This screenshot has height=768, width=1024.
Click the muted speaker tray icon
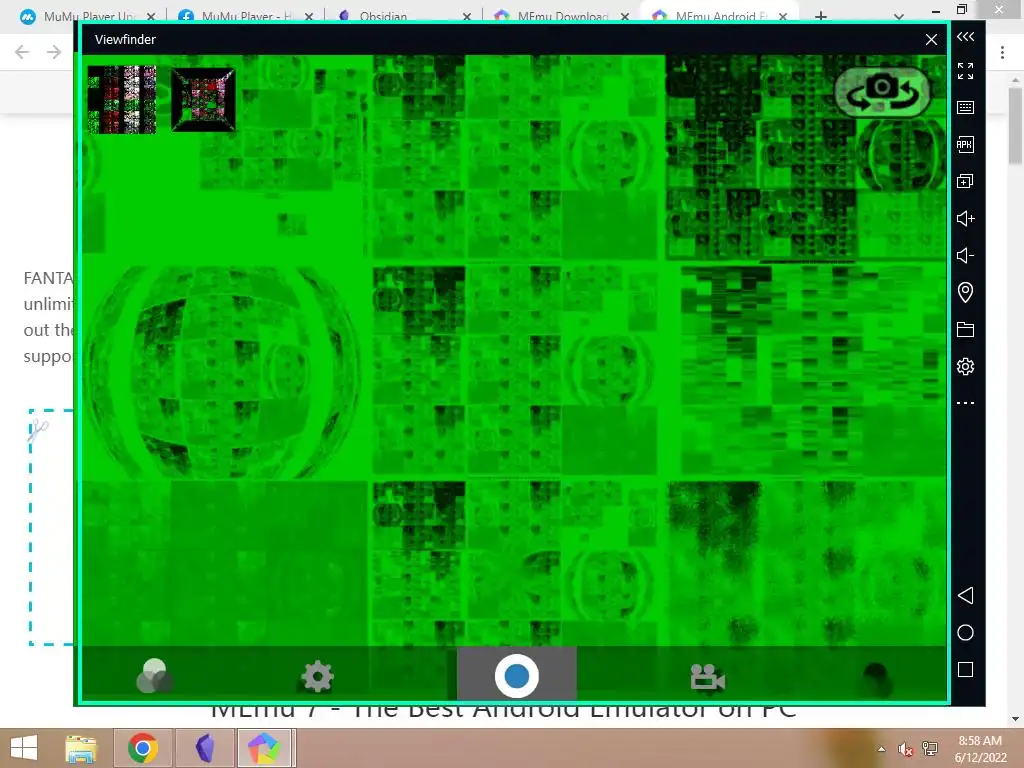tap(905, 749)
